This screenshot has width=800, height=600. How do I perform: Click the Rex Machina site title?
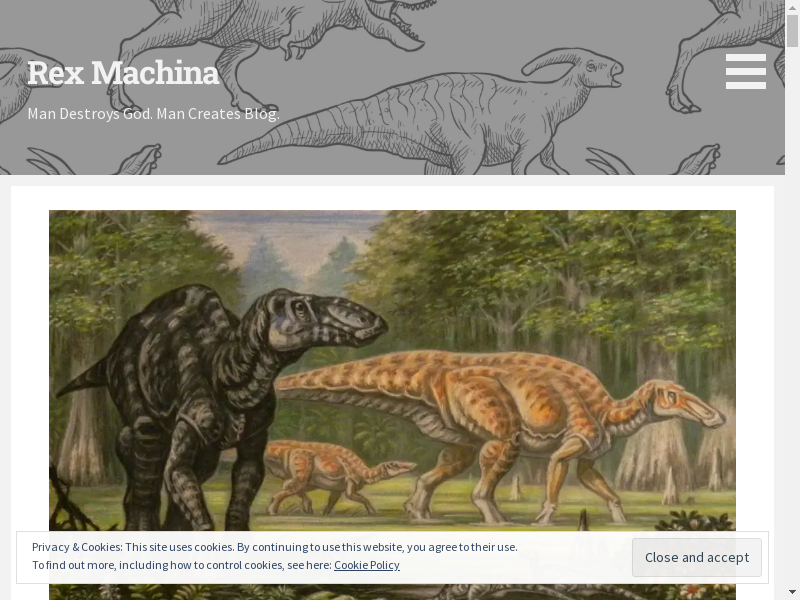point(123,73)
